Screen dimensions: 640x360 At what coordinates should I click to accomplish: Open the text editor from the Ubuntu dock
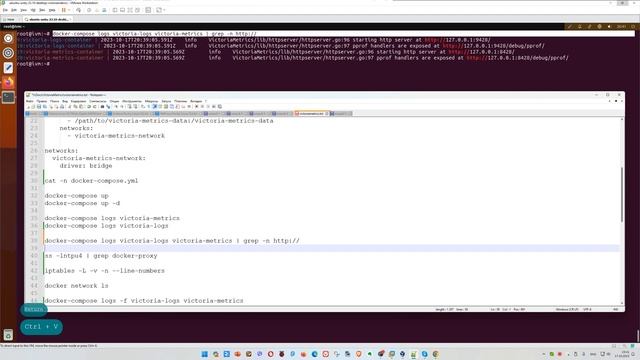point(8,68)
